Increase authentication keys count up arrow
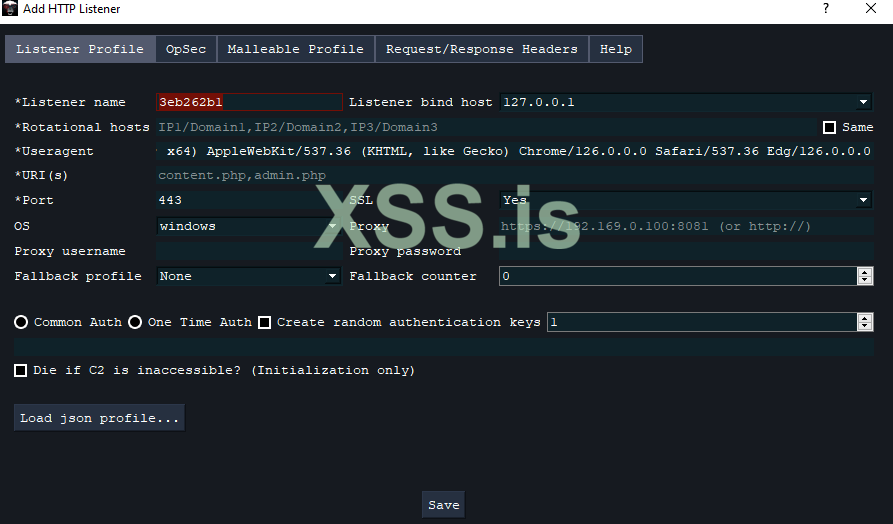893x524 pixels. pos(865,318)
